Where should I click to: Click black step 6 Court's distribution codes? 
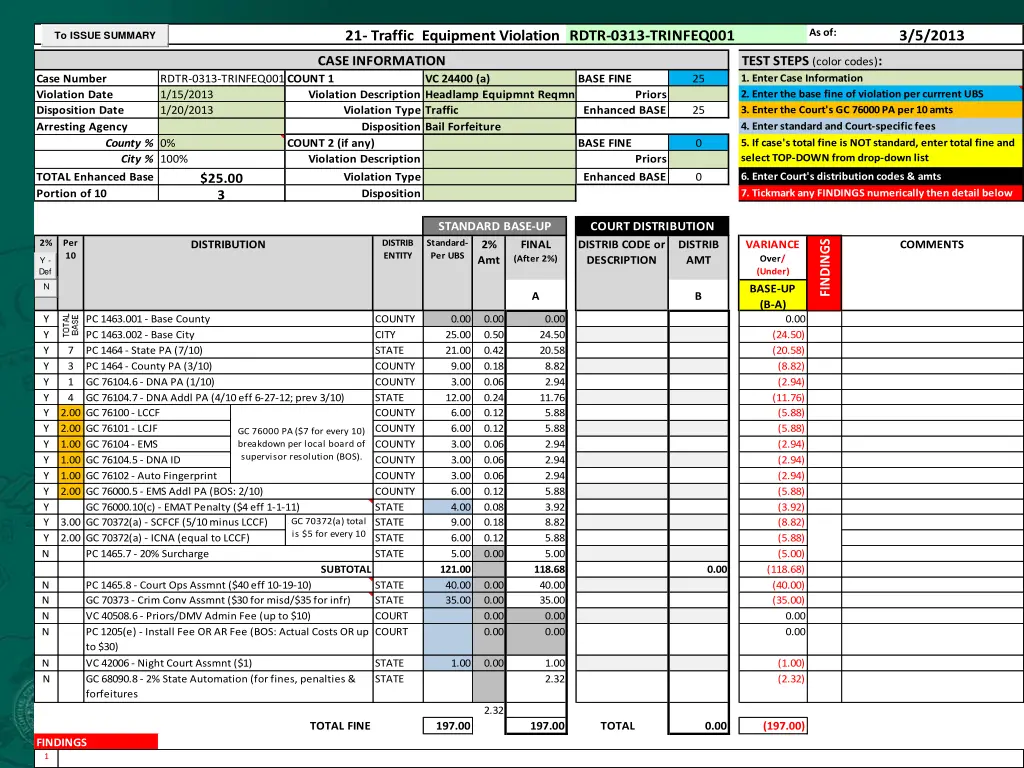pos(880,176)
